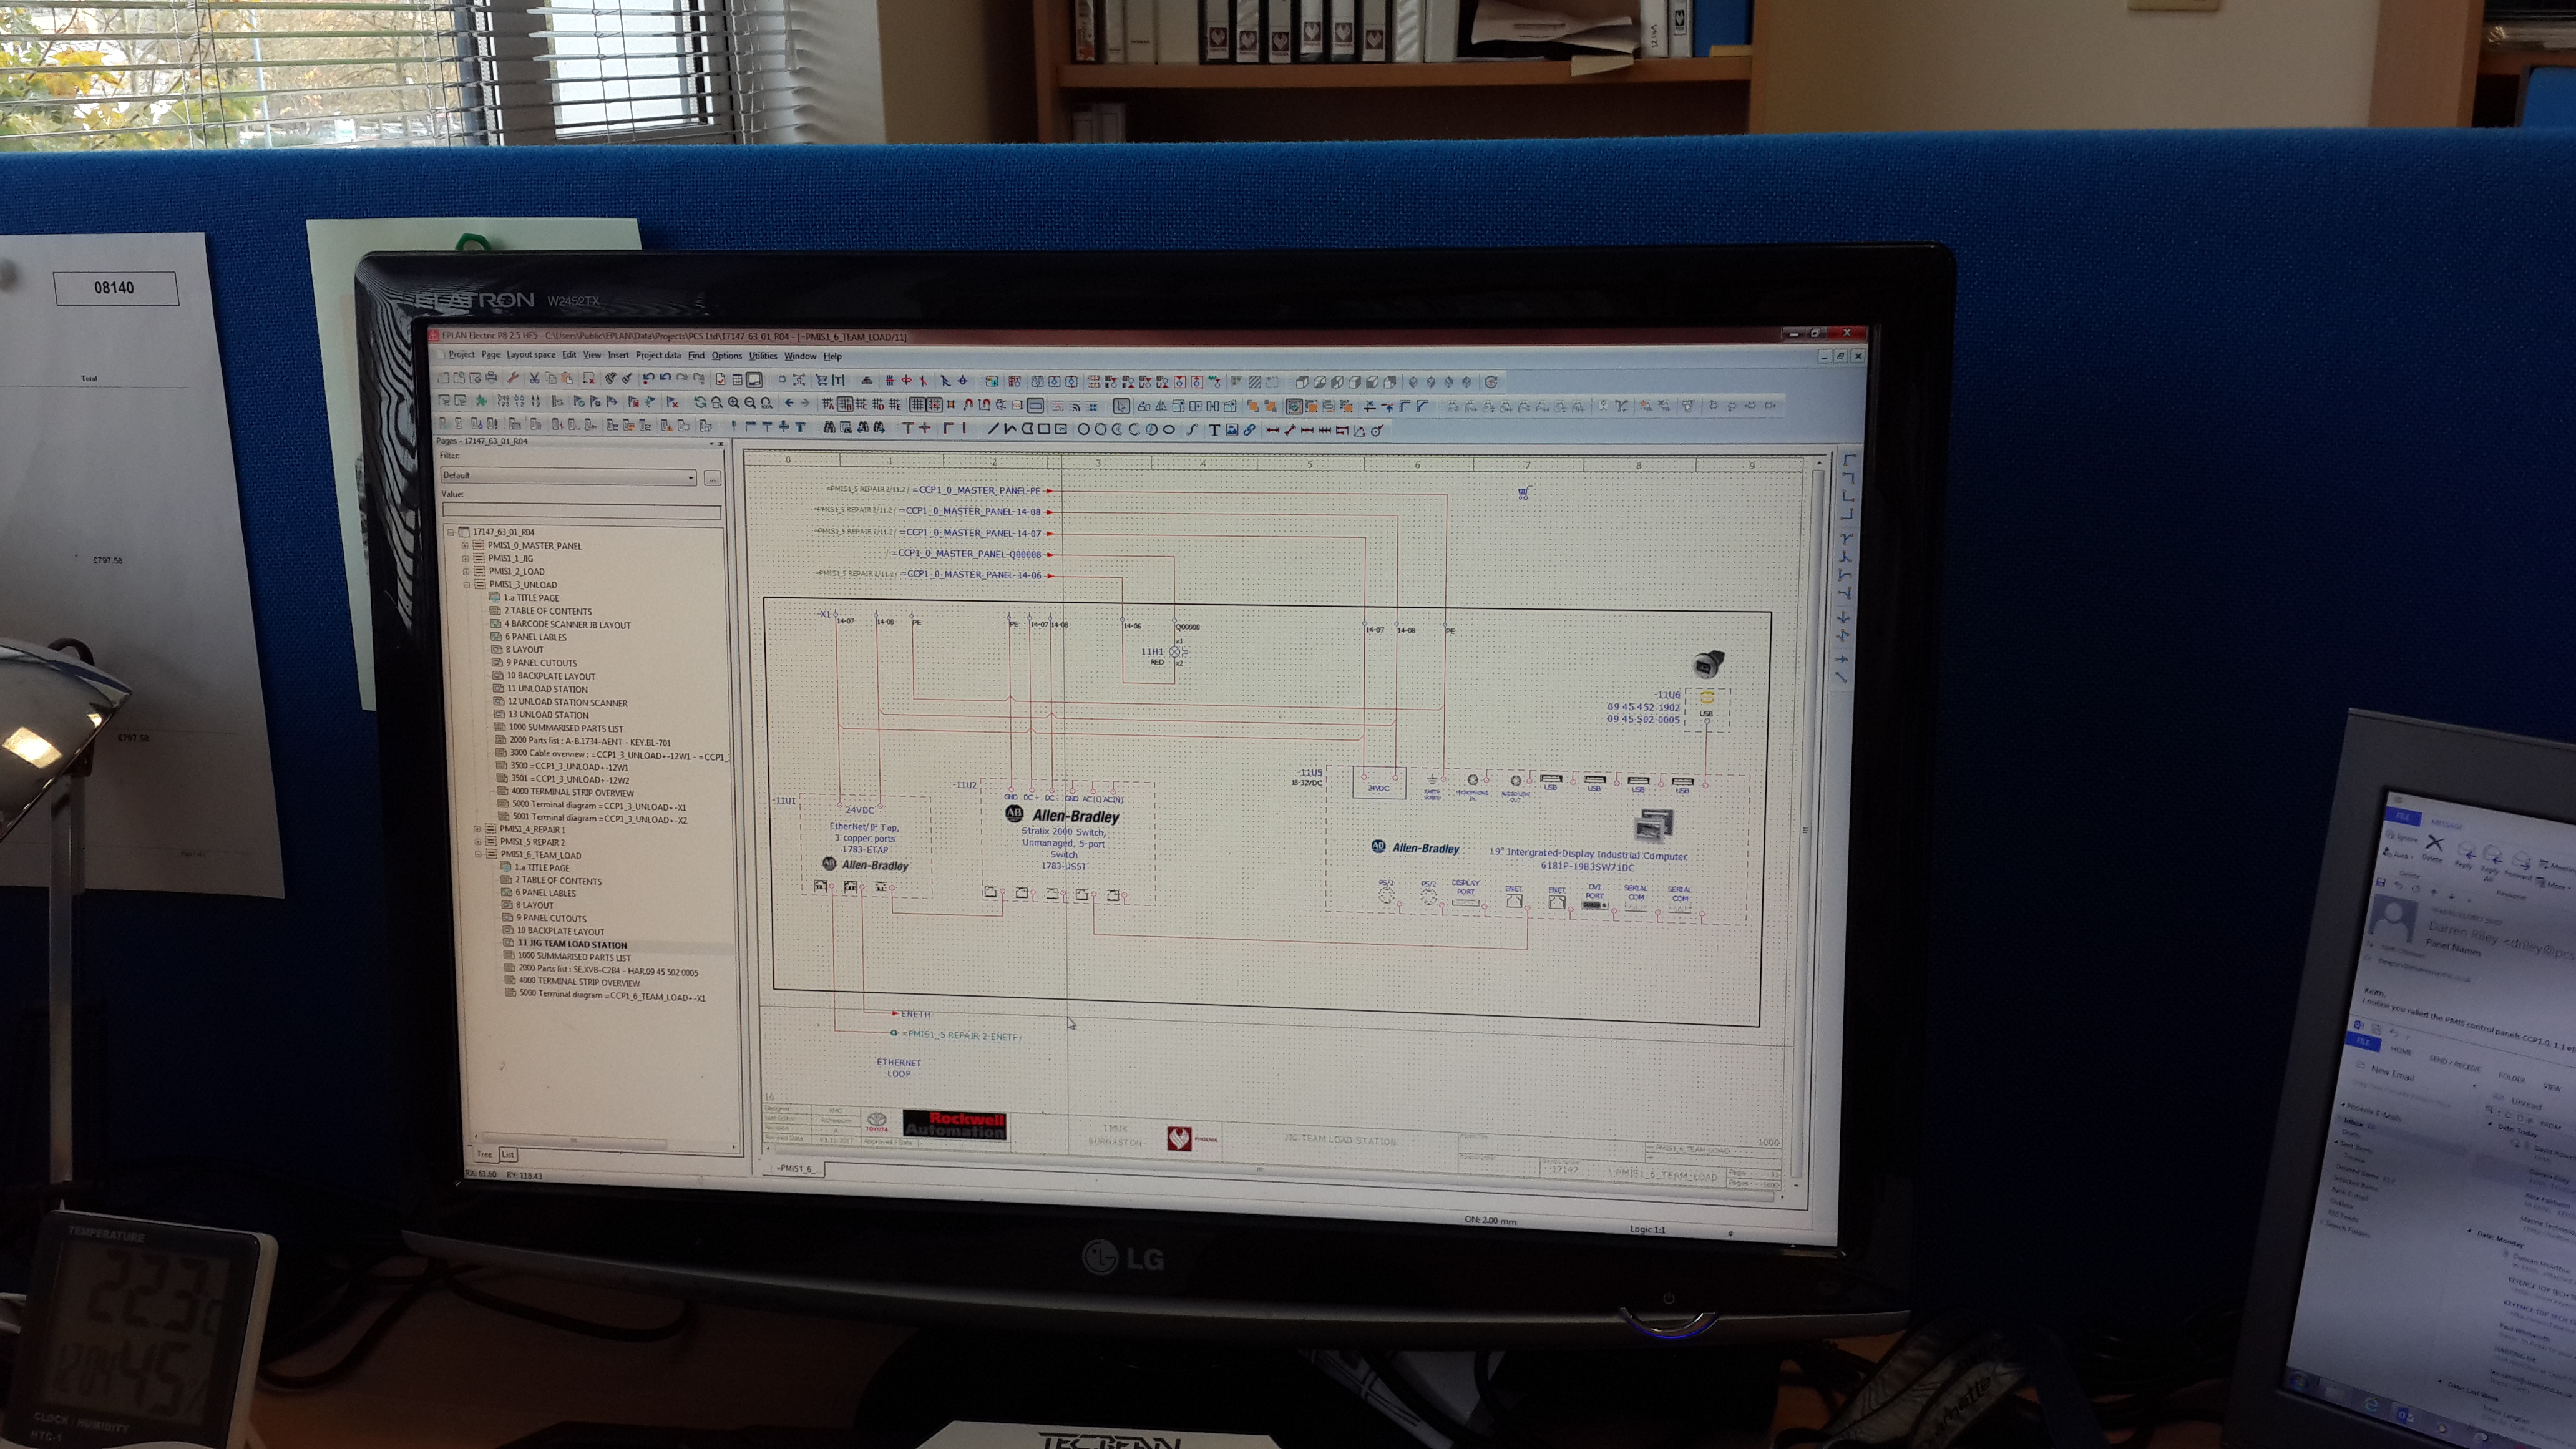Click the Zoom in icon

point(733,403)
